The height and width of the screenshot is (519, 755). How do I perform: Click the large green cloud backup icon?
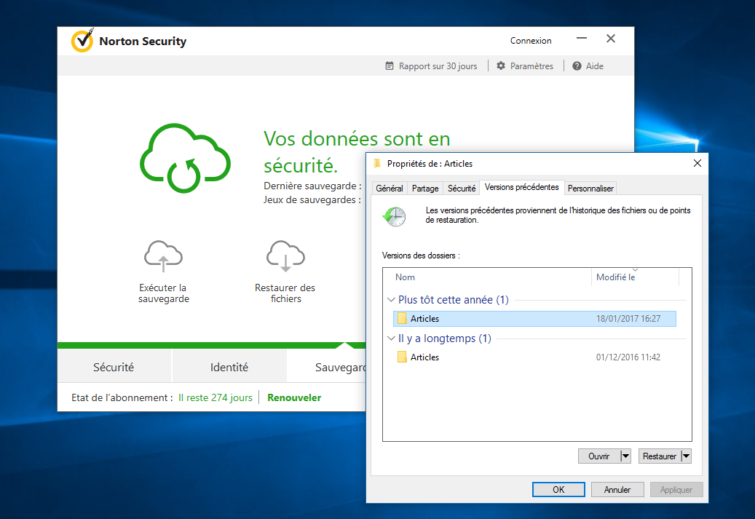pyautogui.click(x=185, y=158)
